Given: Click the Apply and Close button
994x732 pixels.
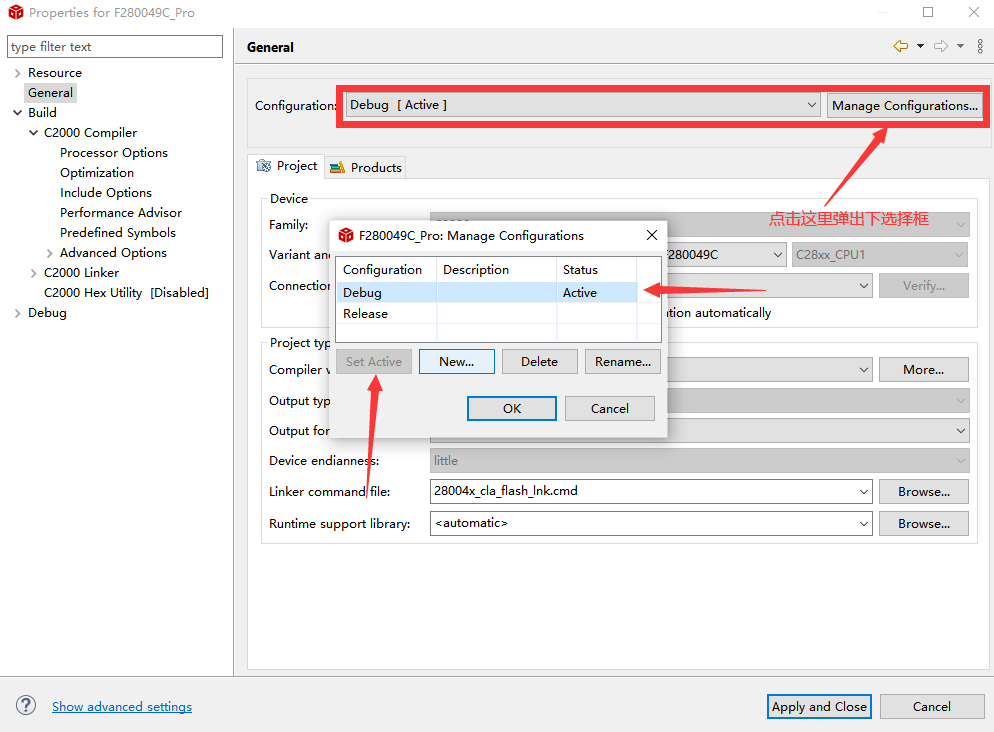Looking at the screenshot, I should tap(819, 706).
